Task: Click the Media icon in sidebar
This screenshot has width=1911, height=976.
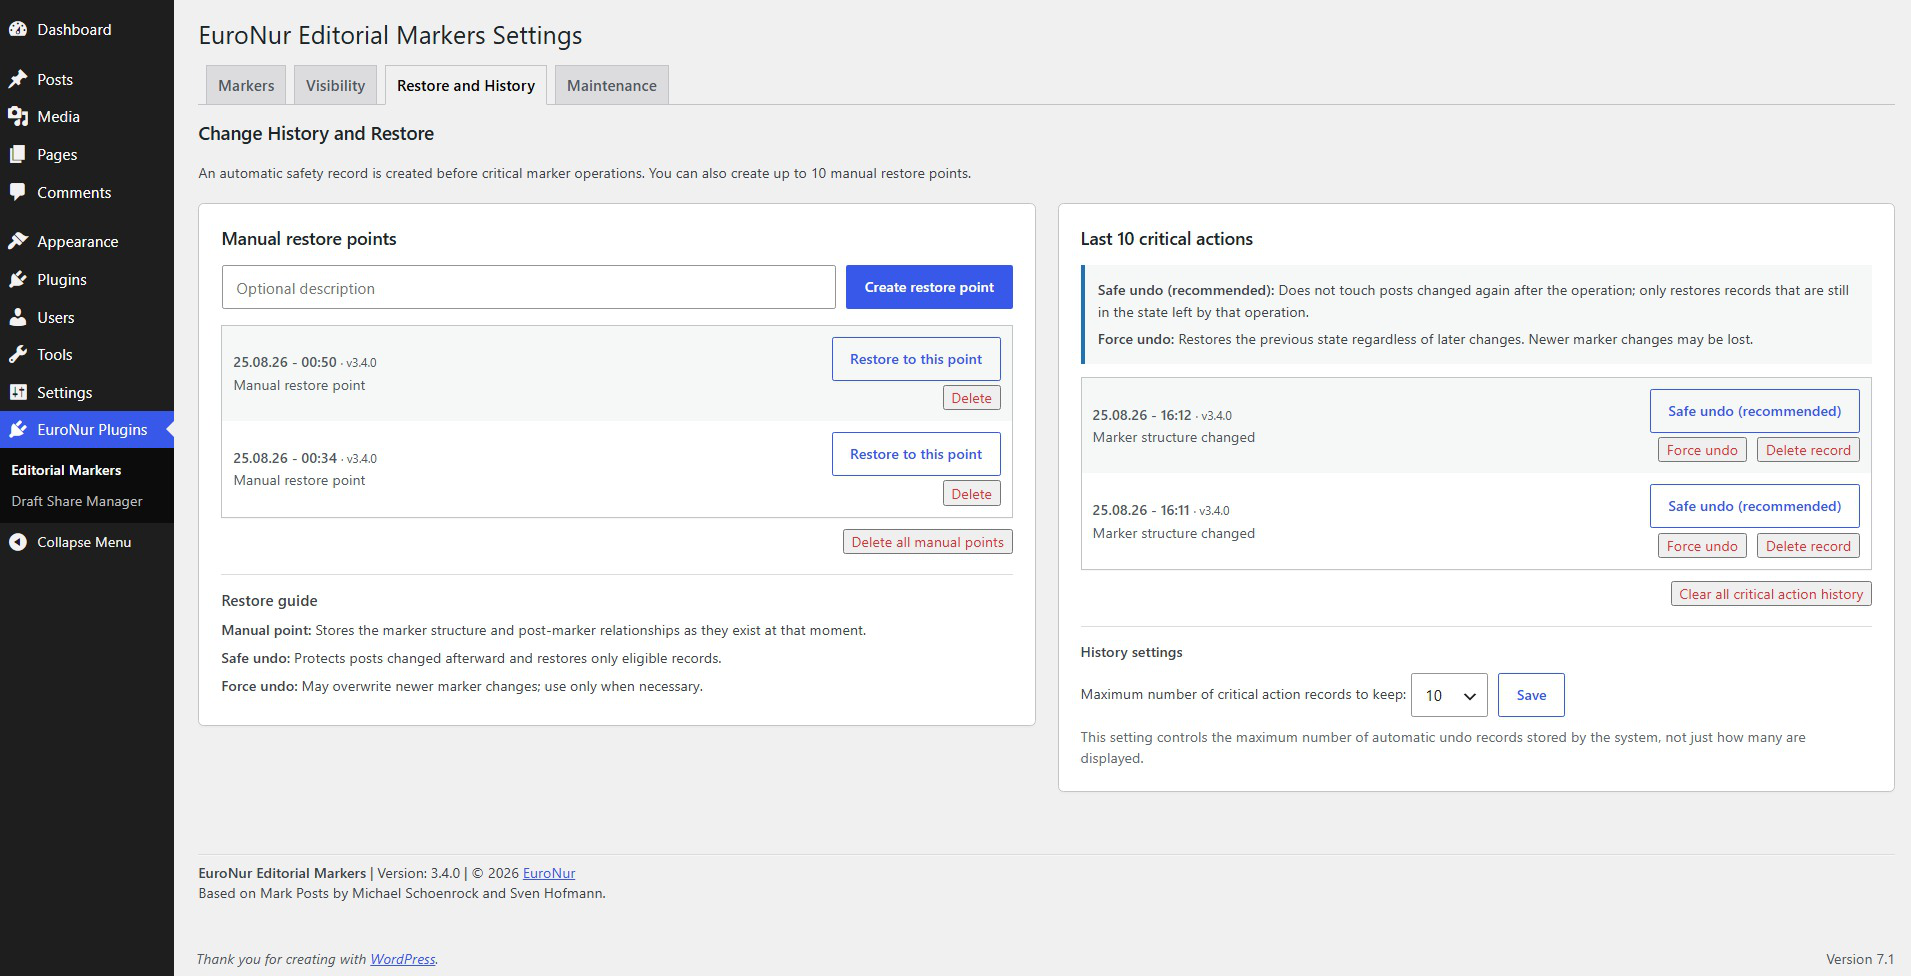Action: point(18,117)
